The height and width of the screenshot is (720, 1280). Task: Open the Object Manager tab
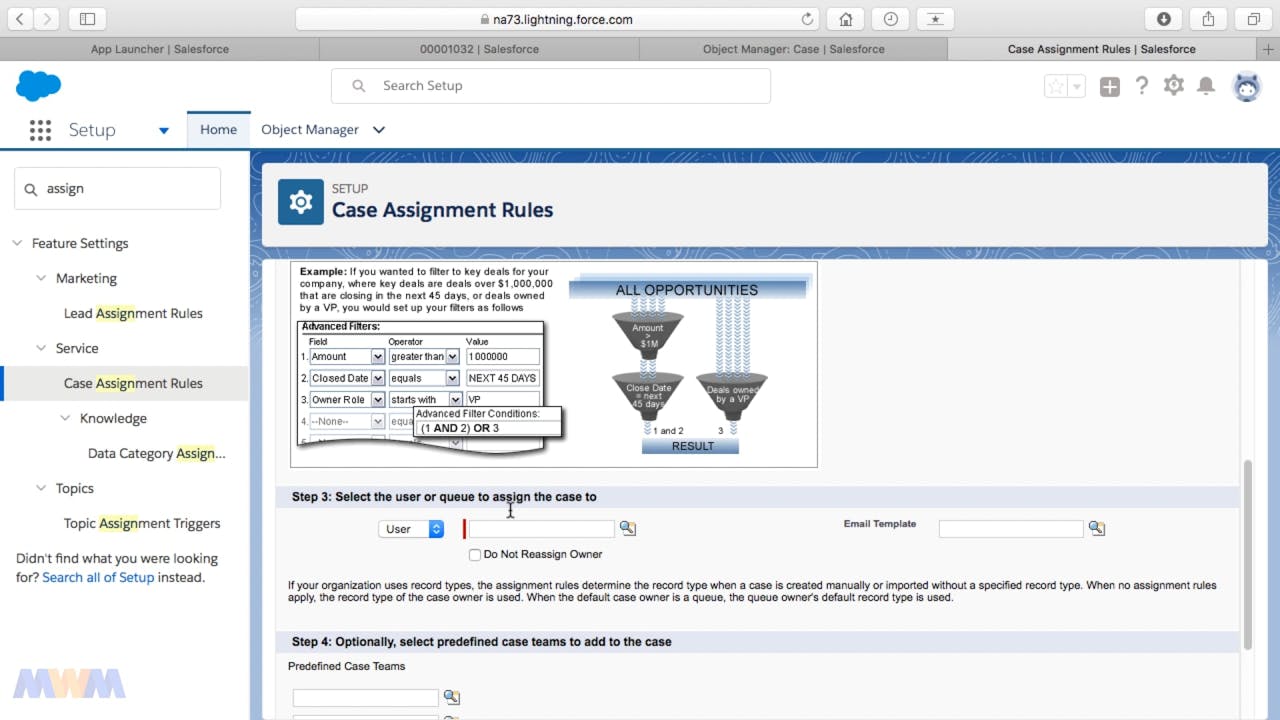click(x=310, y=129)
